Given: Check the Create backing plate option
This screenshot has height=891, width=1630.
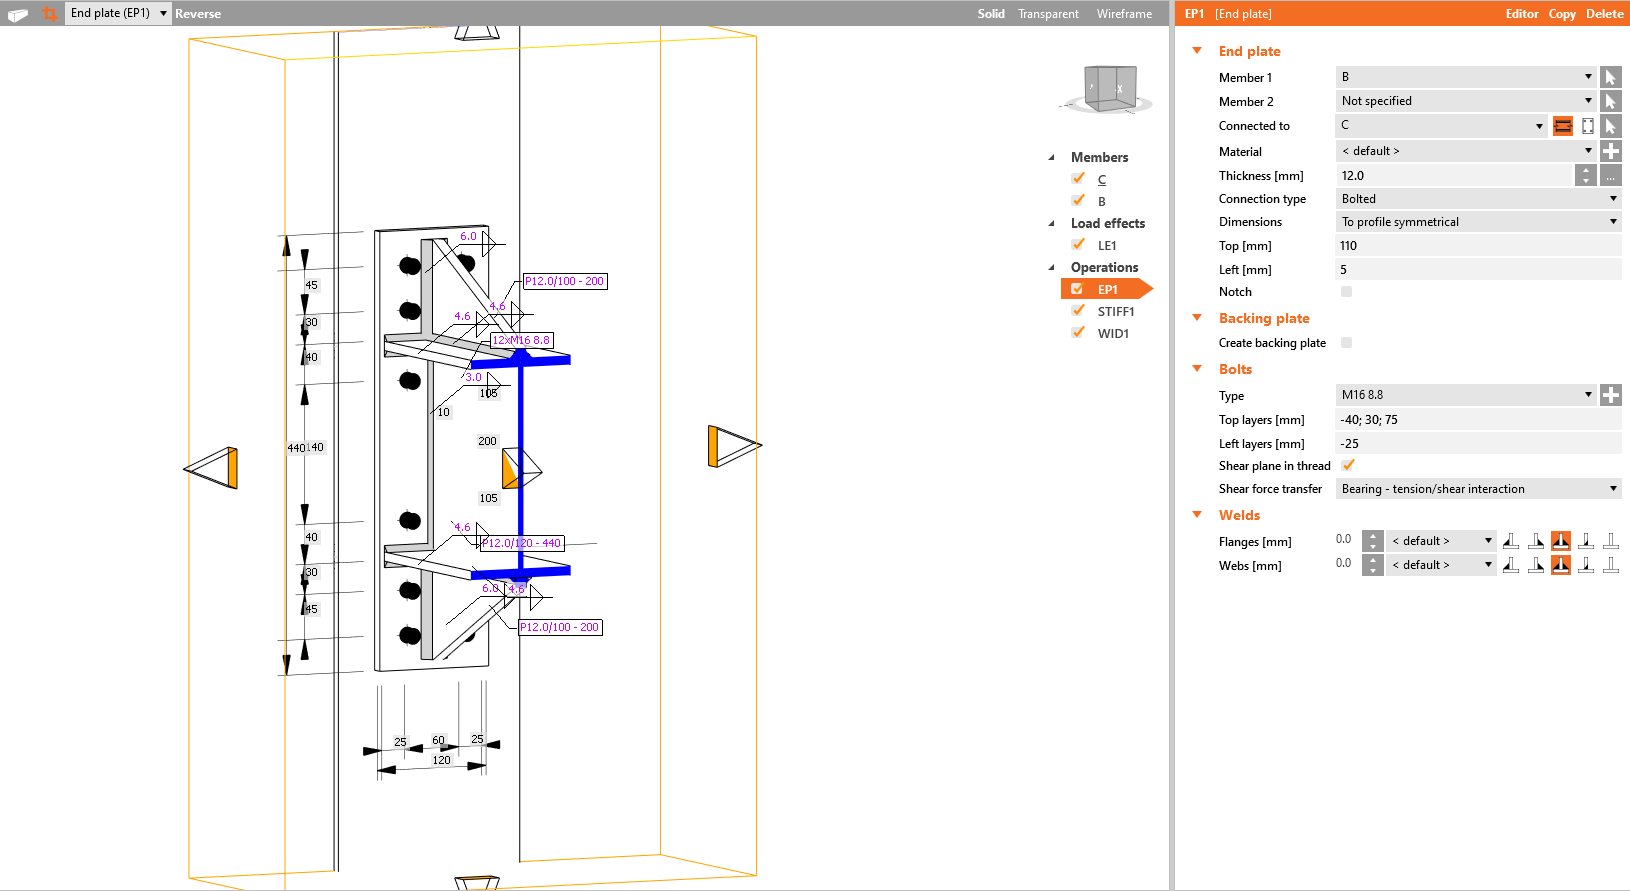Looking at the screenshot, I should click(1346, 343).
